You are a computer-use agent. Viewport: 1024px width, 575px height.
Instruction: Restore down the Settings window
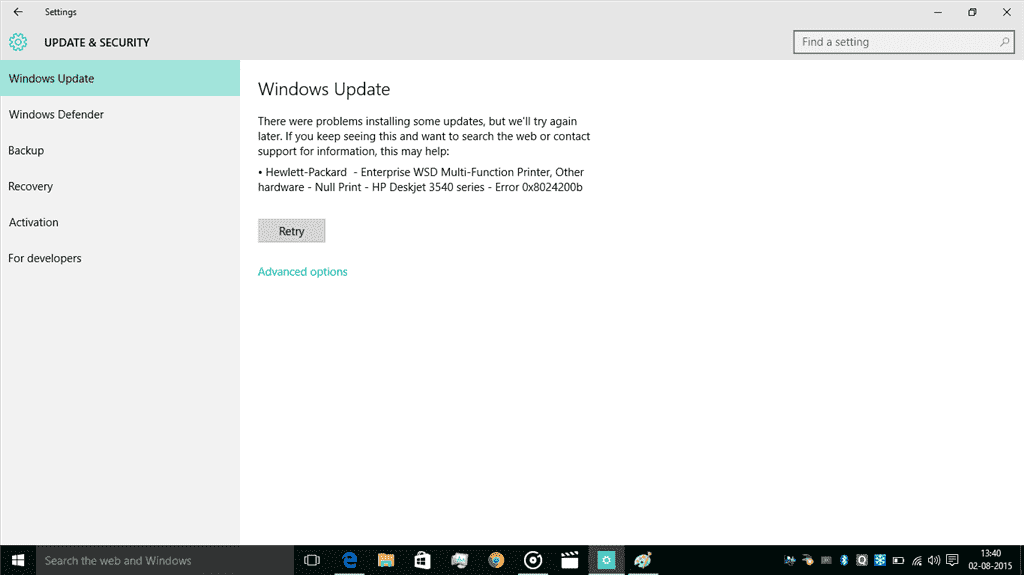[x=972, y=12]
